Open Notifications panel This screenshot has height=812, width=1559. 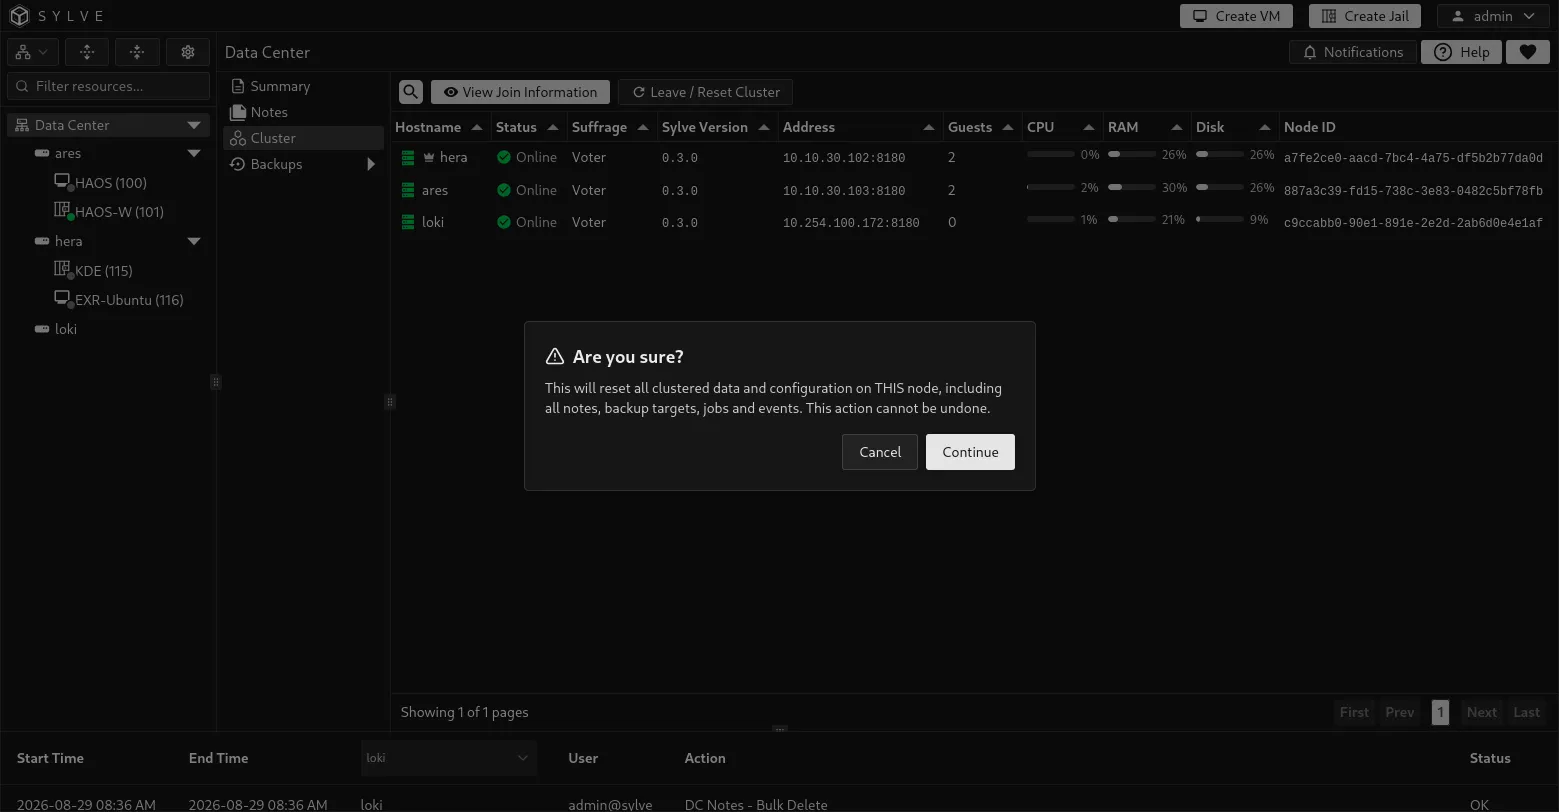click(x=1353, y=52)
